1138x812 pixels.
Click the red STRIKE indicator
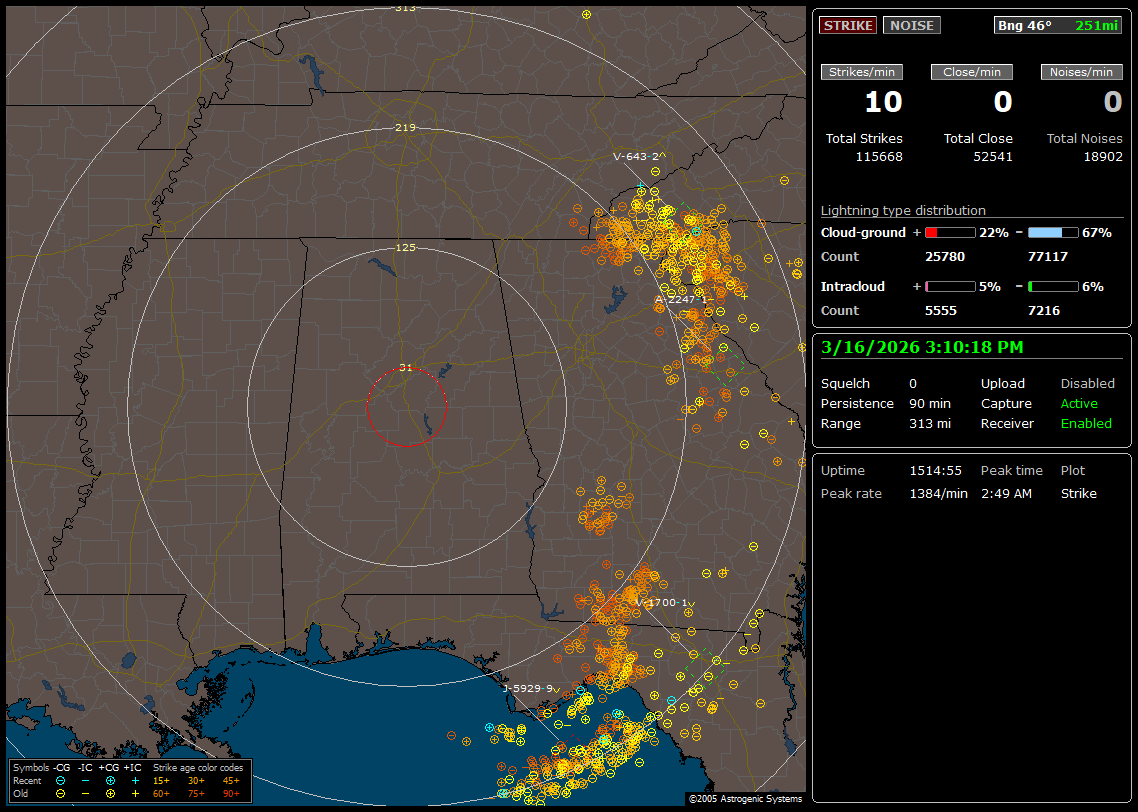point(848,26)
